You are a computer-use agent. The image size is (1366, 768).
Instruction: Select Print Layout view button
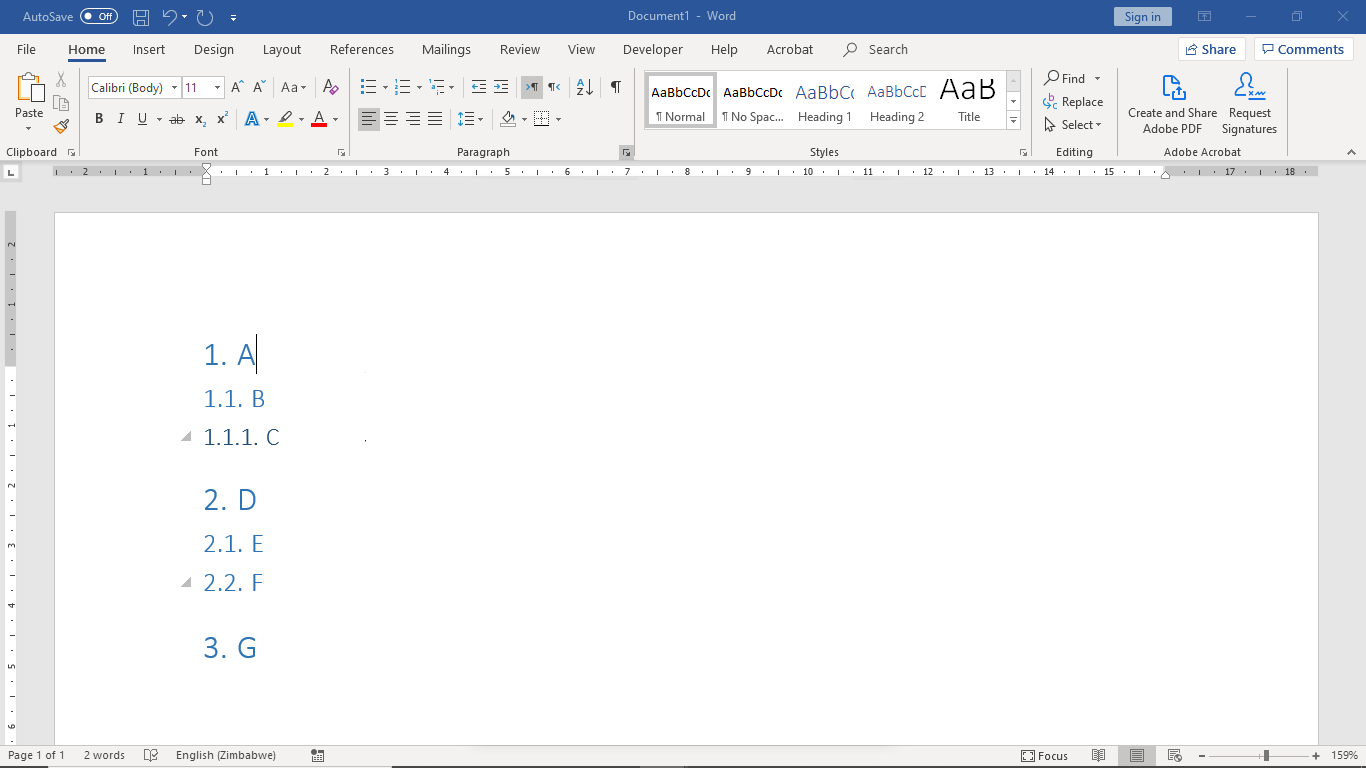click(1136, 756)
